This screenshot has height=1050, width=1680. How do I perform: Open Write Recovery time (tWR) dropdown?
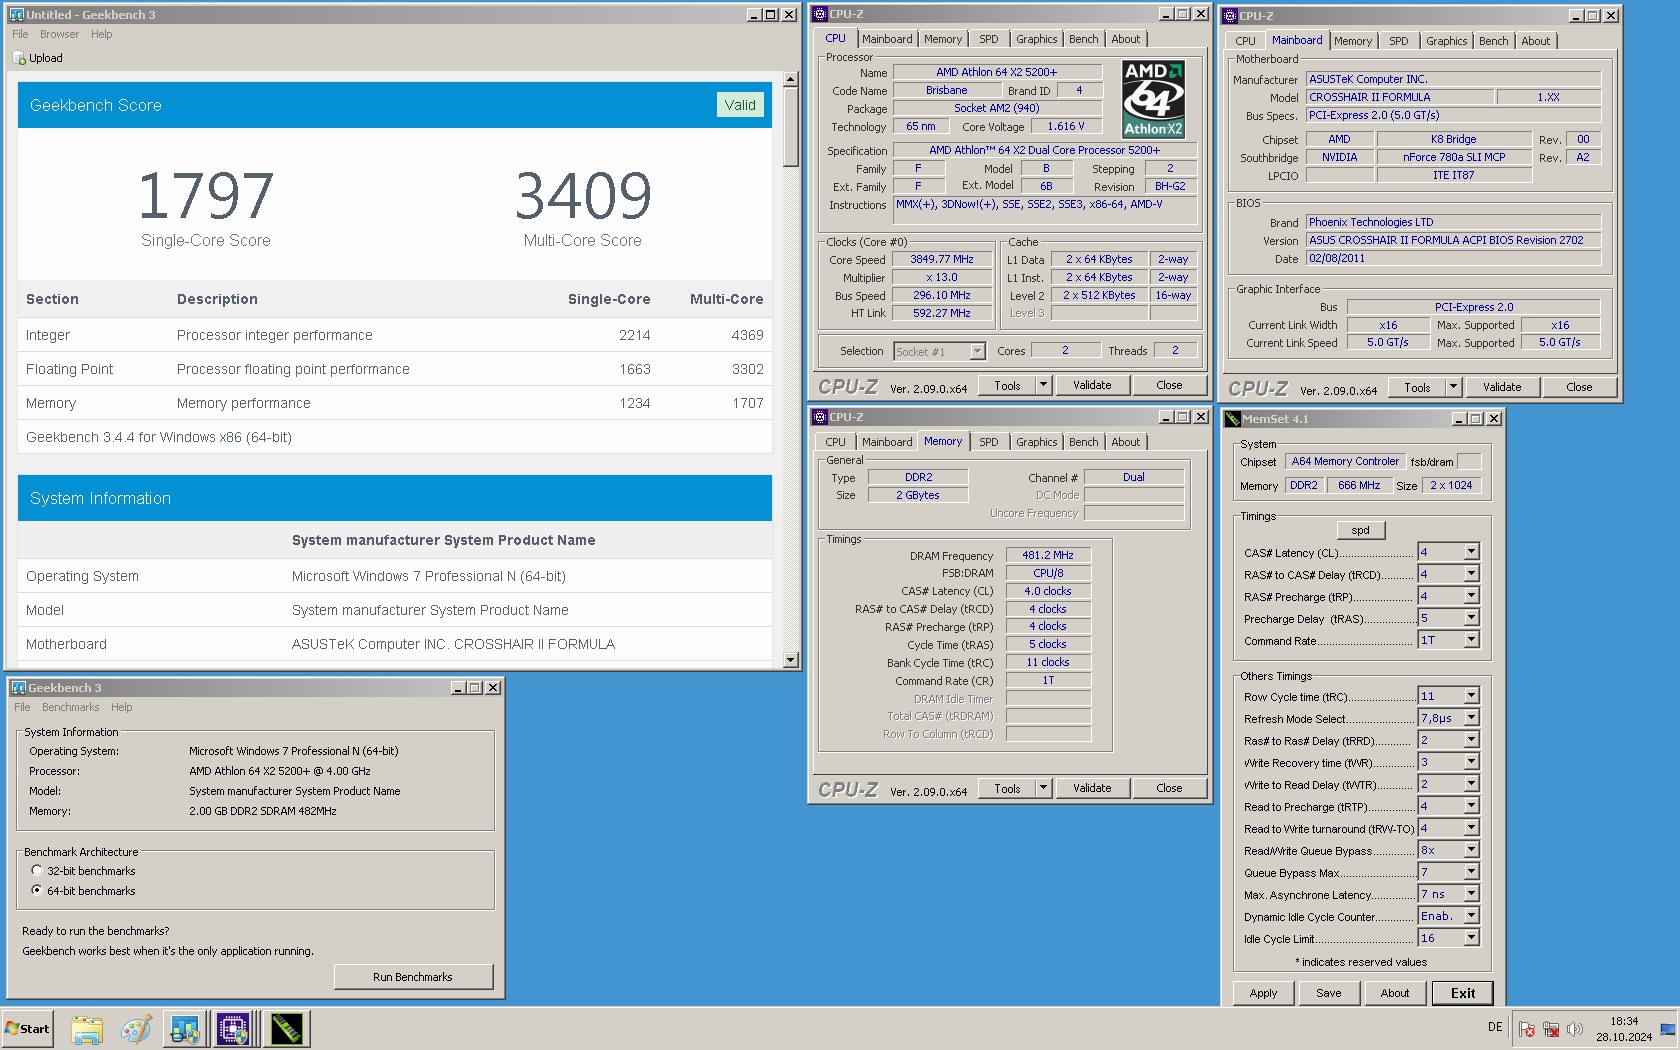point(1471,762)
